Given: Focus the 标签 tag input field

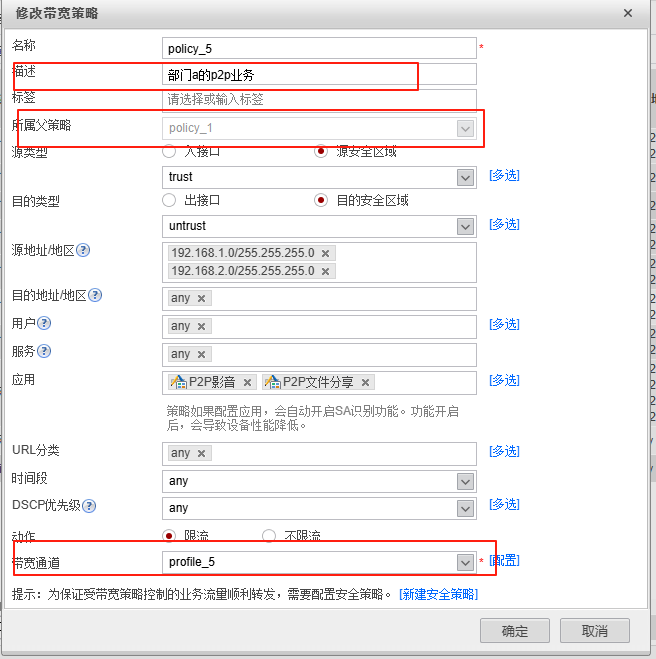Looking at the screenshot, I should coord(319,100).
